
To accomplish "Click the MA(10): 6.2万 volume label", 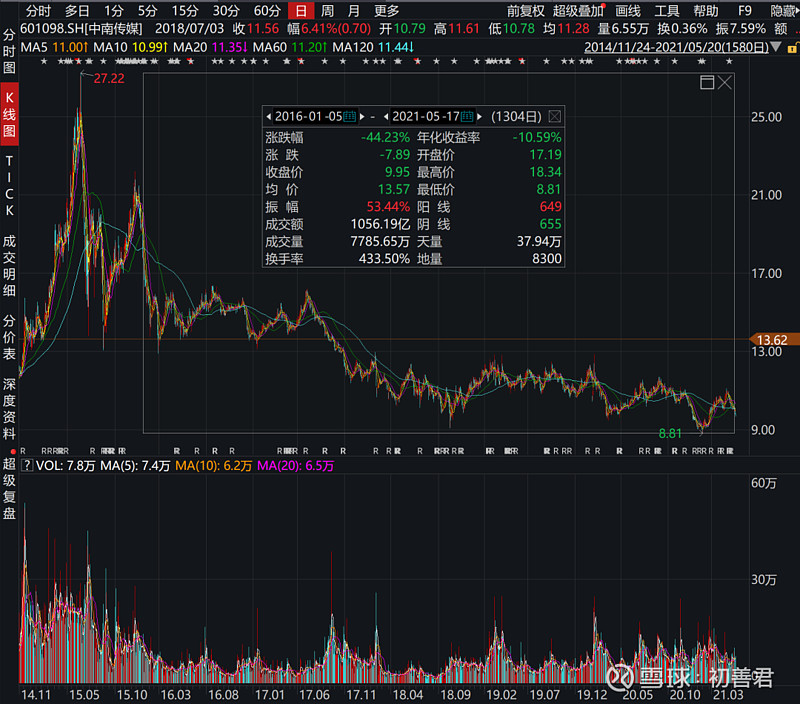I will pyautogui.click(x=213, y=465).
